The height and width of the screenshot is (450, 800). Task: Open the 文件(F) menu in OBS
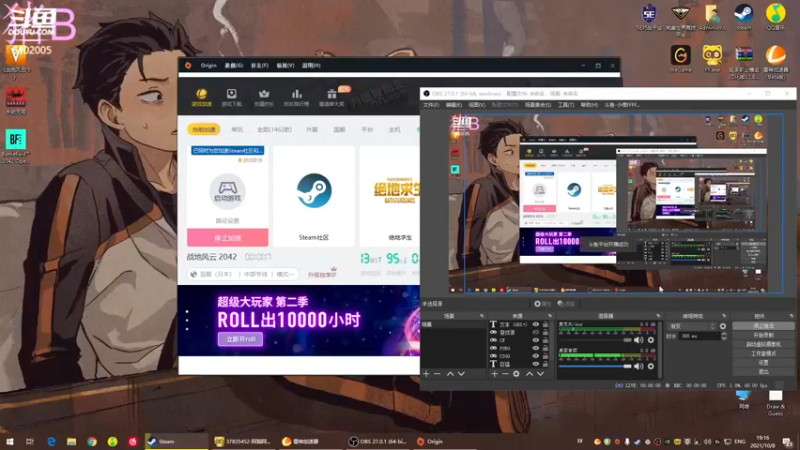point(431,105)
